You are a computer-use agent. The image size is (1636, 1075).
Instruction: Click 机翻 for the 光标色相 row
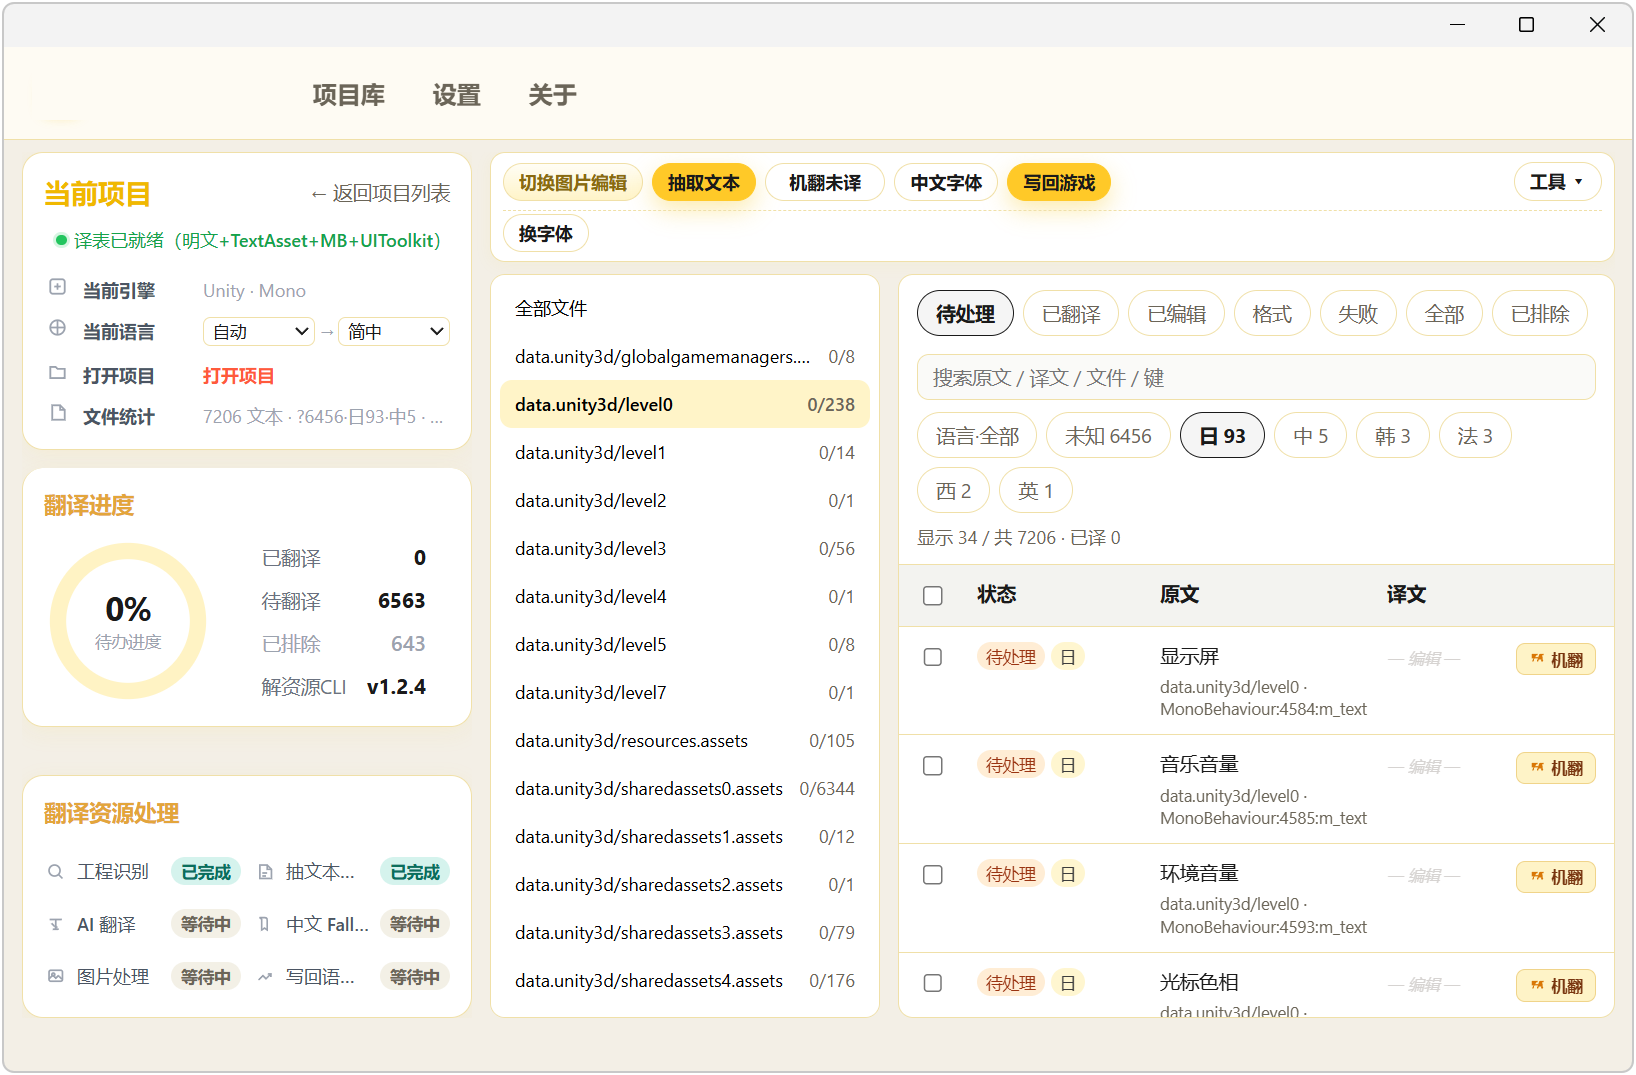1556,986
